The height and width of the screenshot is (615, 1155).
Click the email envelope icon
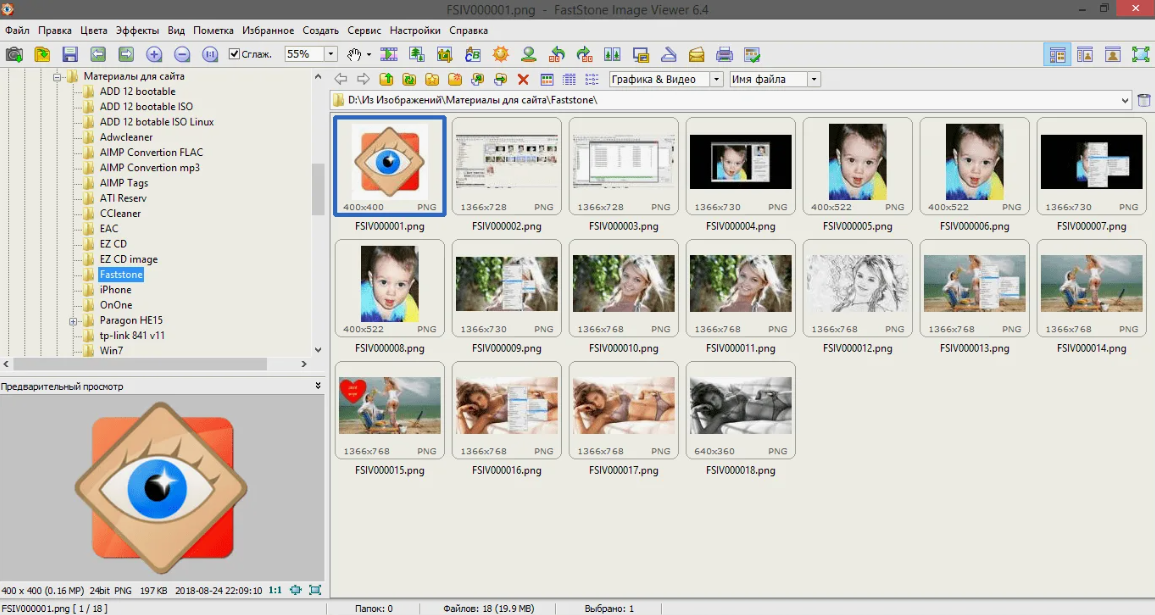coord(696,55)
